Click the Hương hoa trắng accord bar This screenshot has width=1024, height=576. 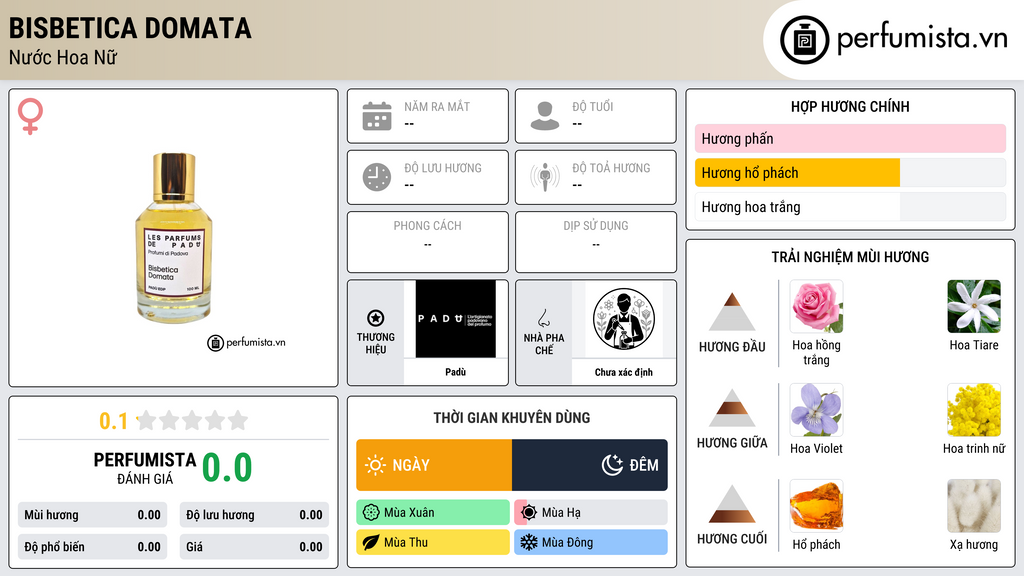tap(850, 207)
